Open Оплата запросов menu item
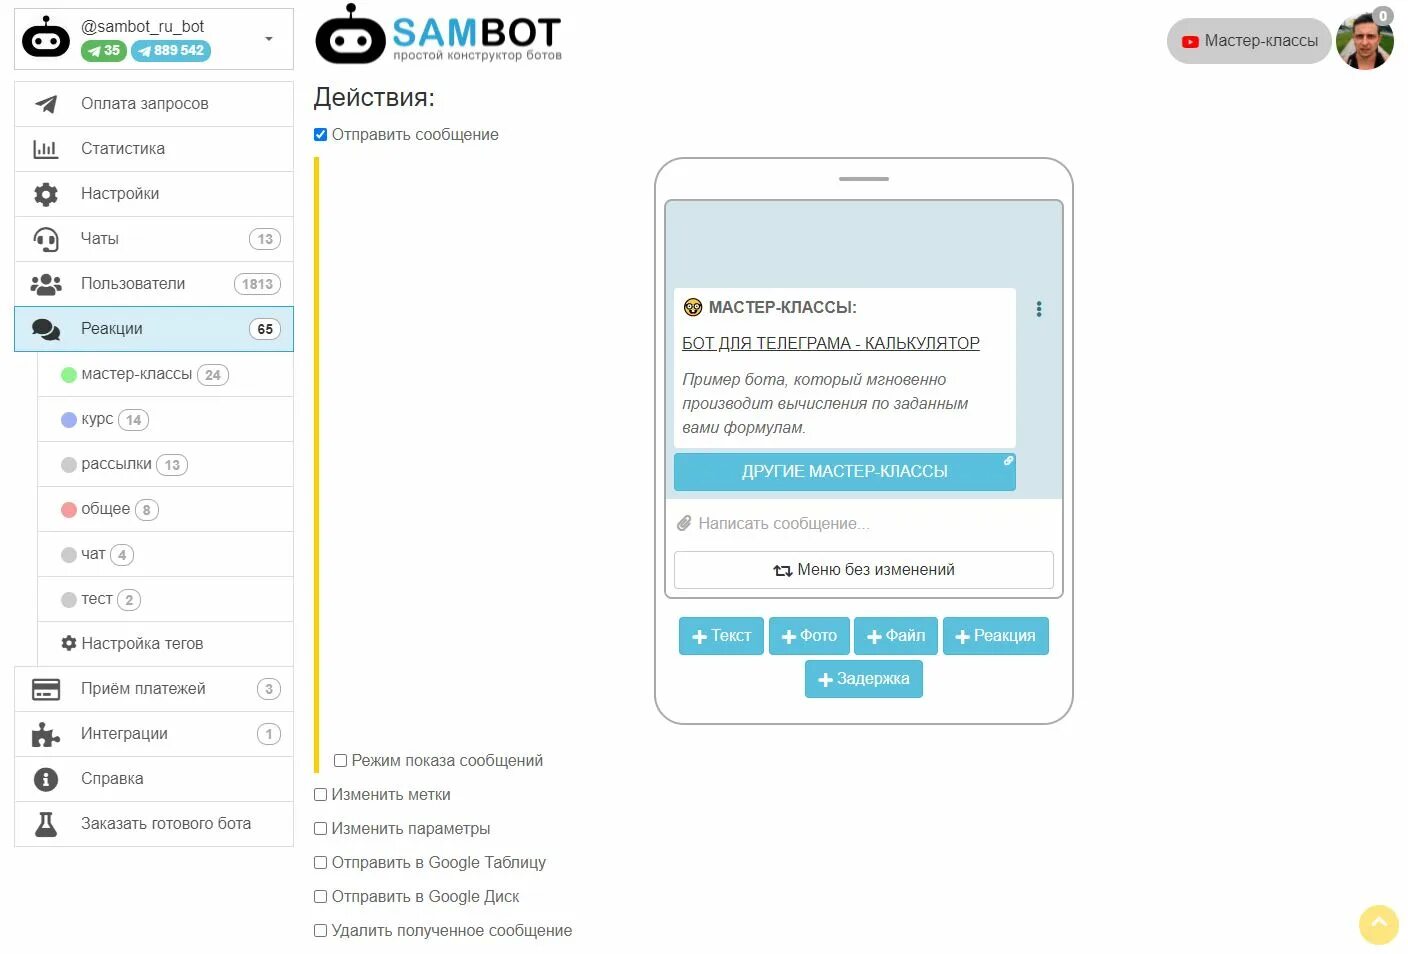The image size is (1408, 954). (x=154, y=104)
